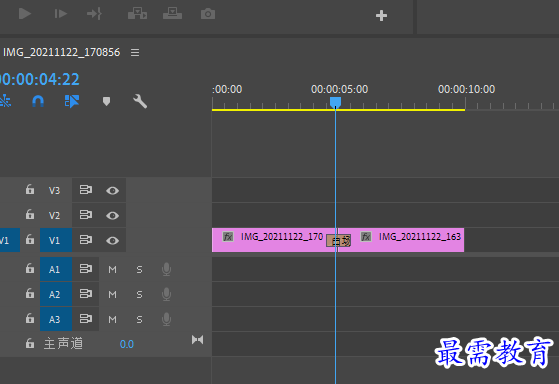
Task: Enable voice-over record on A3
Action: click(x=166, y=319)
